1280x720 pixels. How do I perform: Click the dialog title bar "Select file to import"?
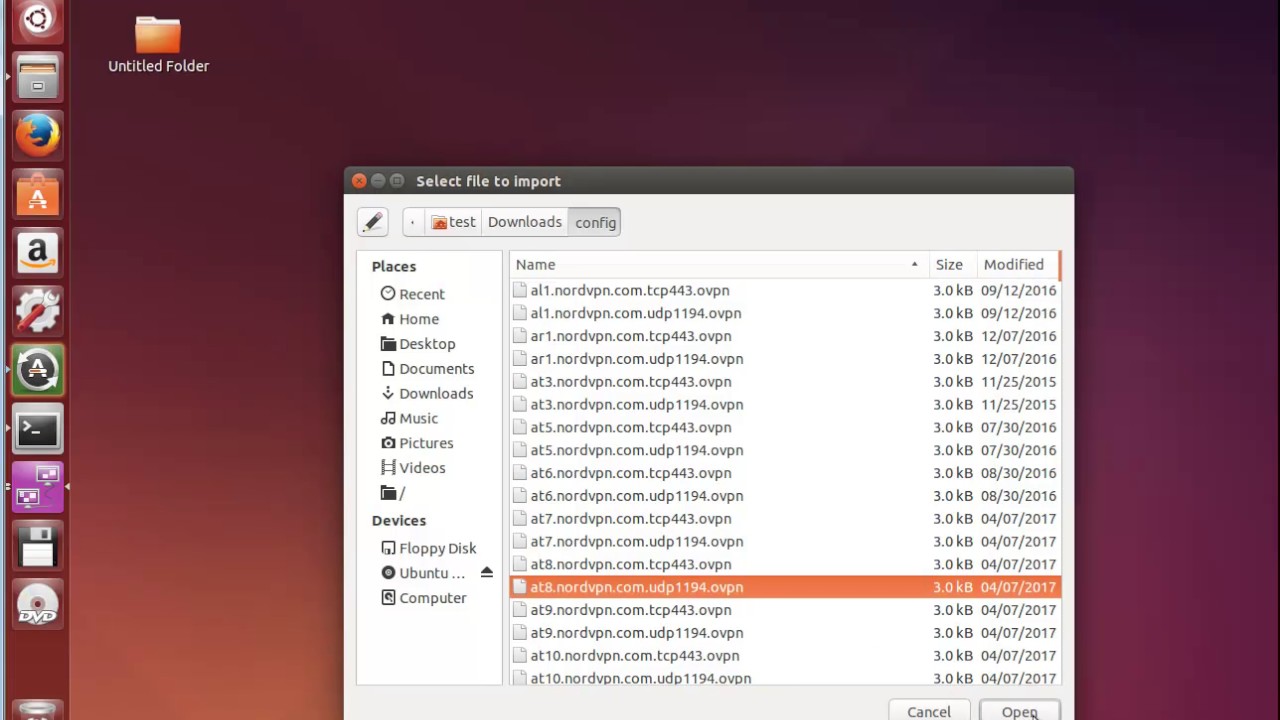click(709, 181)
